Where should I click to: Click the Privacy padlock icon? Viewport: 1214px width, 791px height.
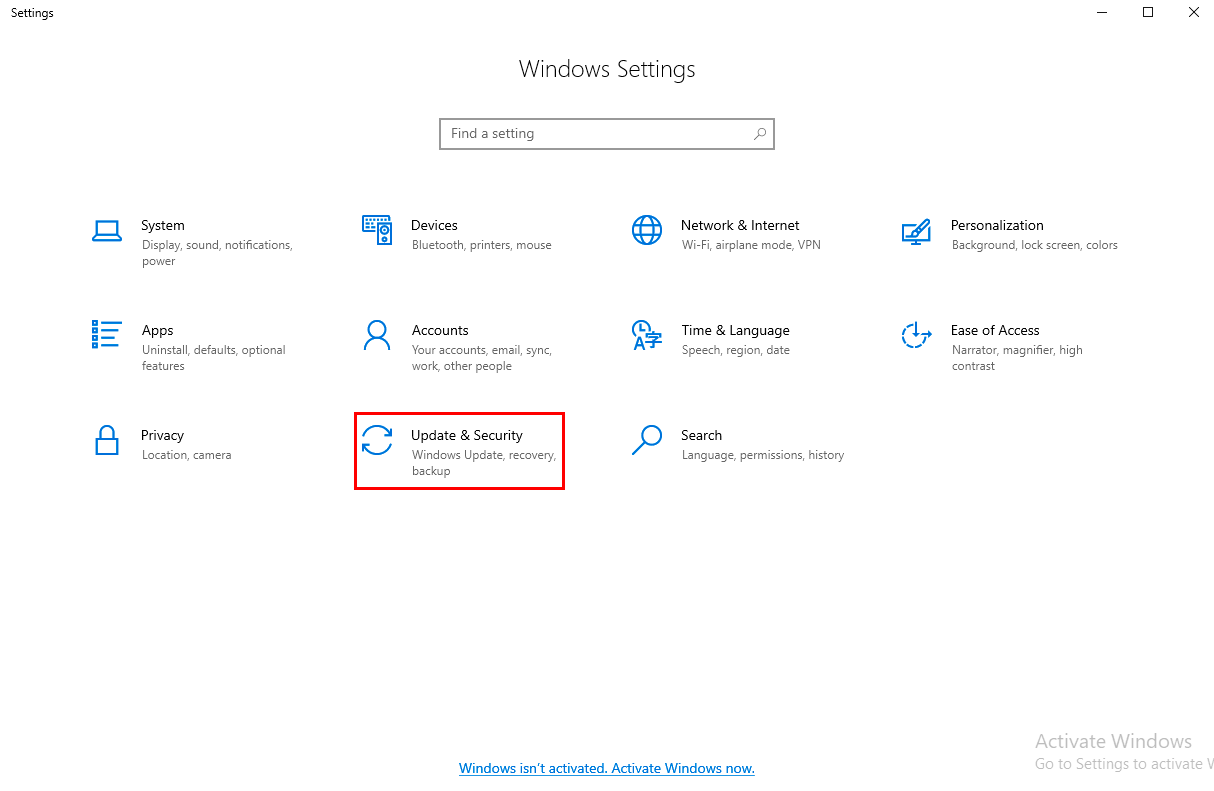tap(107, 440)
